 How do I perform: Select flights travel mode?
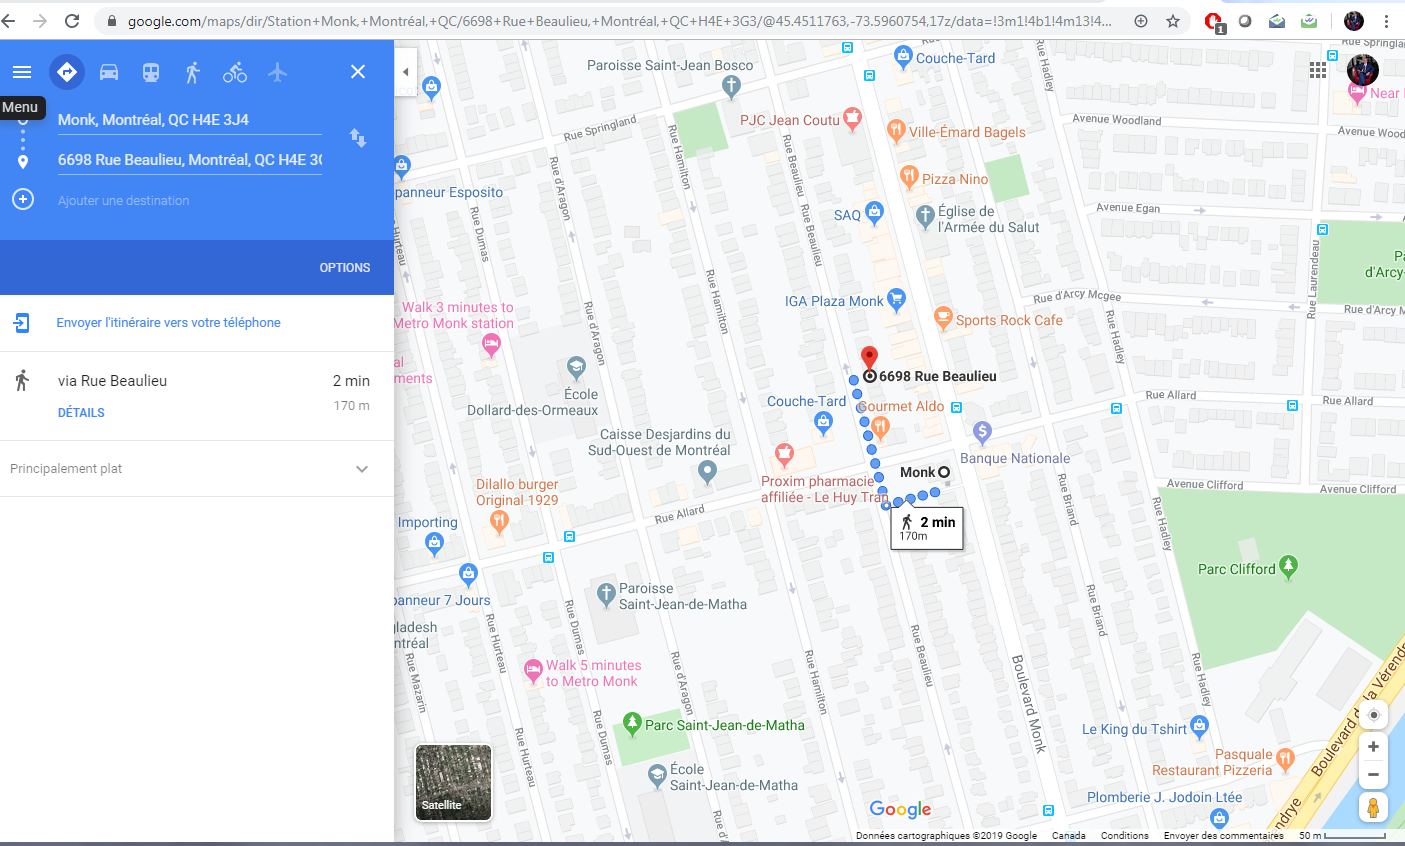[277, 72]
